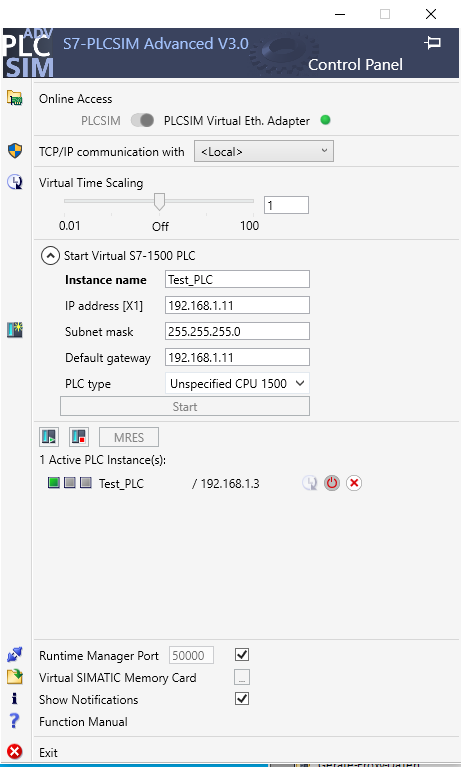Uncheck the Show Notifications checkbox
This screenshot has width=461, height=767.
pos(242,699)
